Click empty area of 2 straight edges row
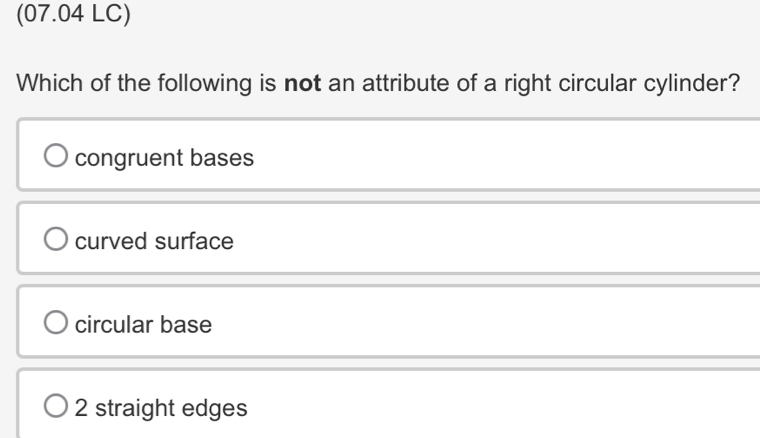The width and height of the screenshot is (760, 438). 500,407
